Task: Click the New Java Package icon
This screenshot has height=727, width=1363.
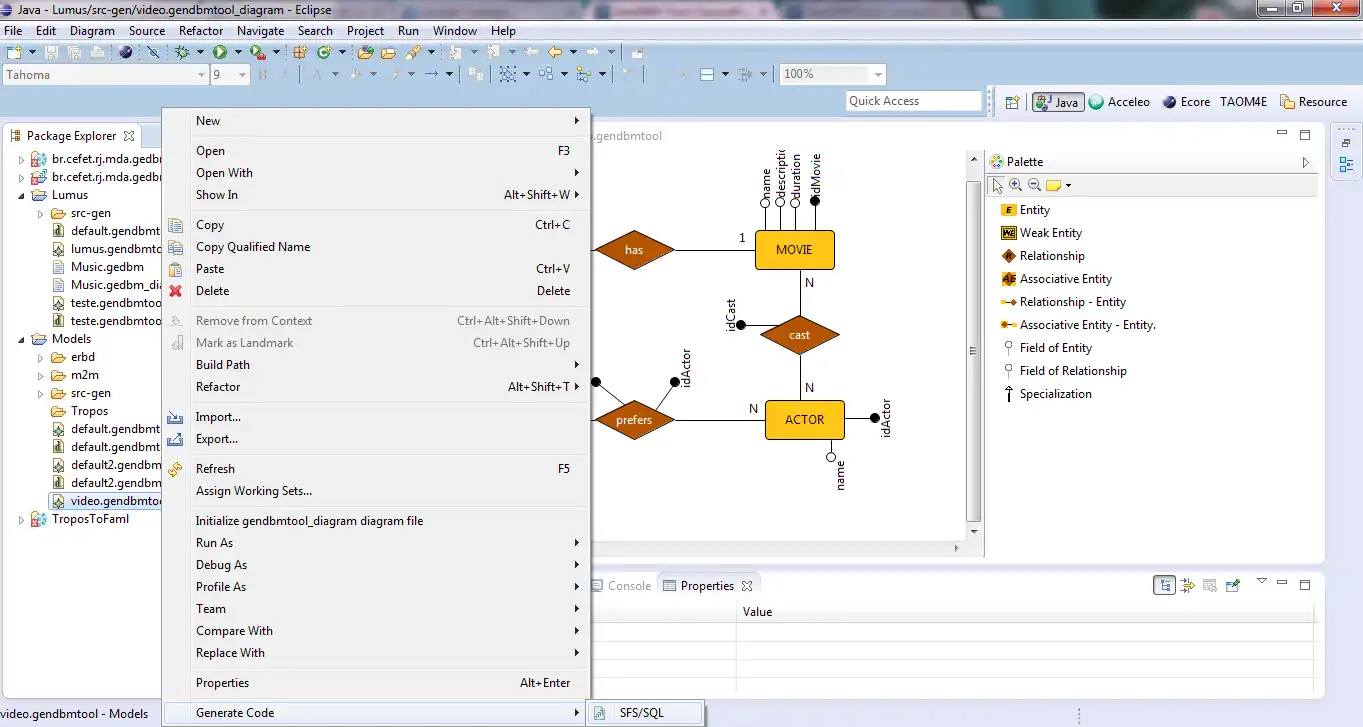Action: point(300,52)
